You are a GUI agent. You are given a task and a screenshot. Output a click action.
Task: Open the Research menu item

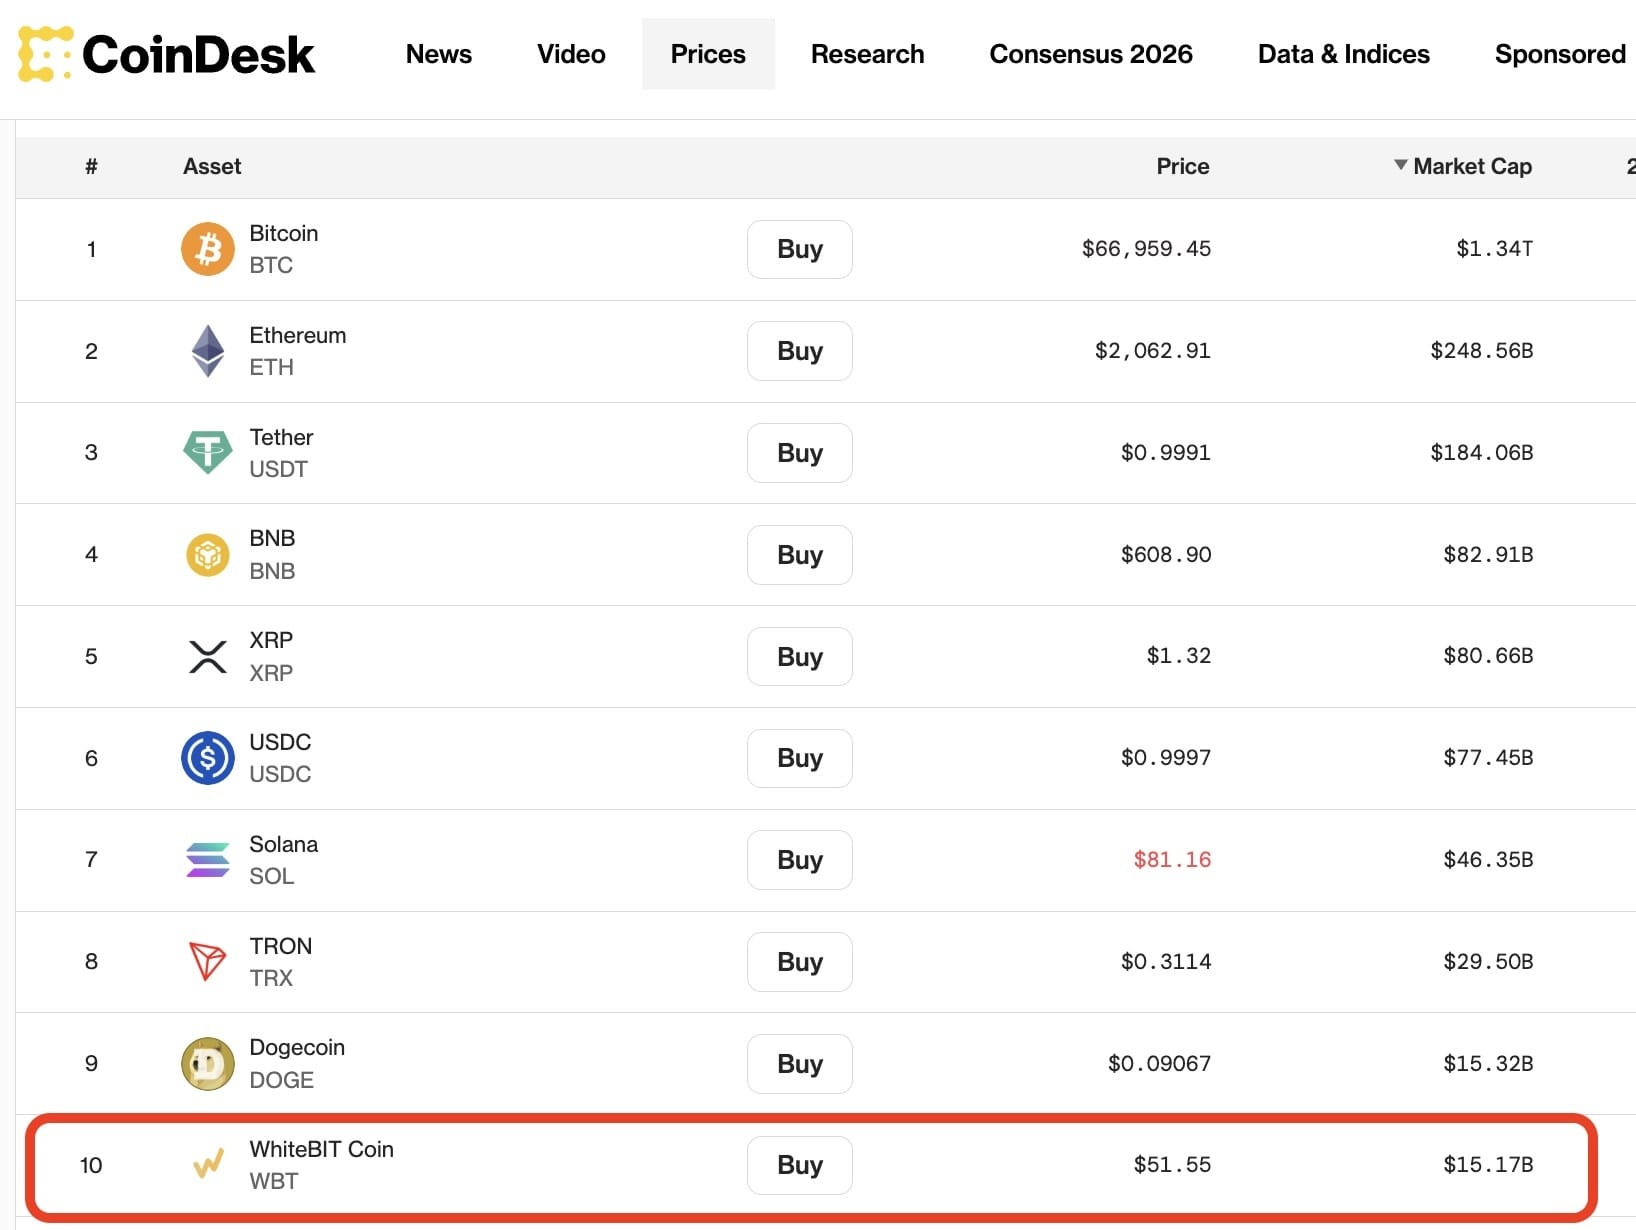867,54
